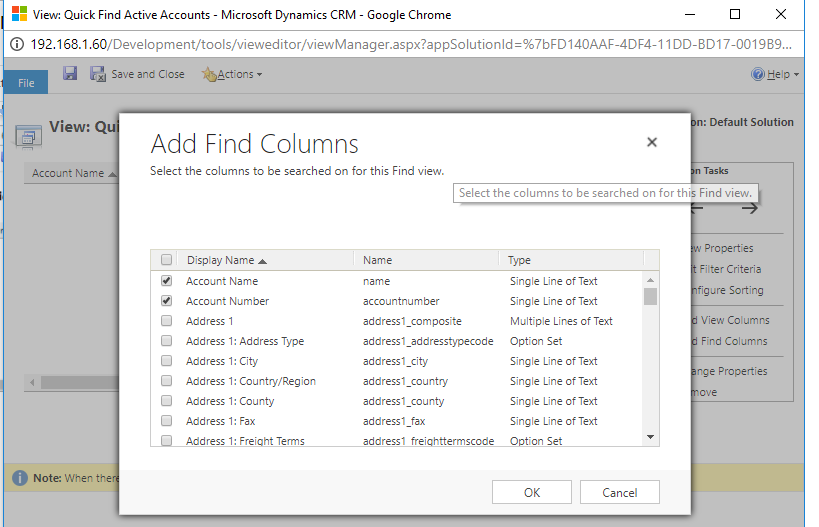Click the list scrollbar down arrow
Screen dimensions: 819x527
(x=650, y=436)
